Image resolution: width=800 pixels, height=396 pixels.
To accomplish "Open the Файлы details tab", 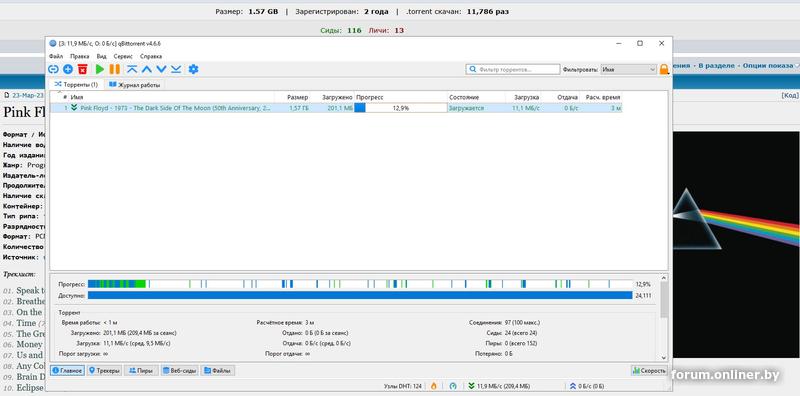I will [x=218, y=370].
